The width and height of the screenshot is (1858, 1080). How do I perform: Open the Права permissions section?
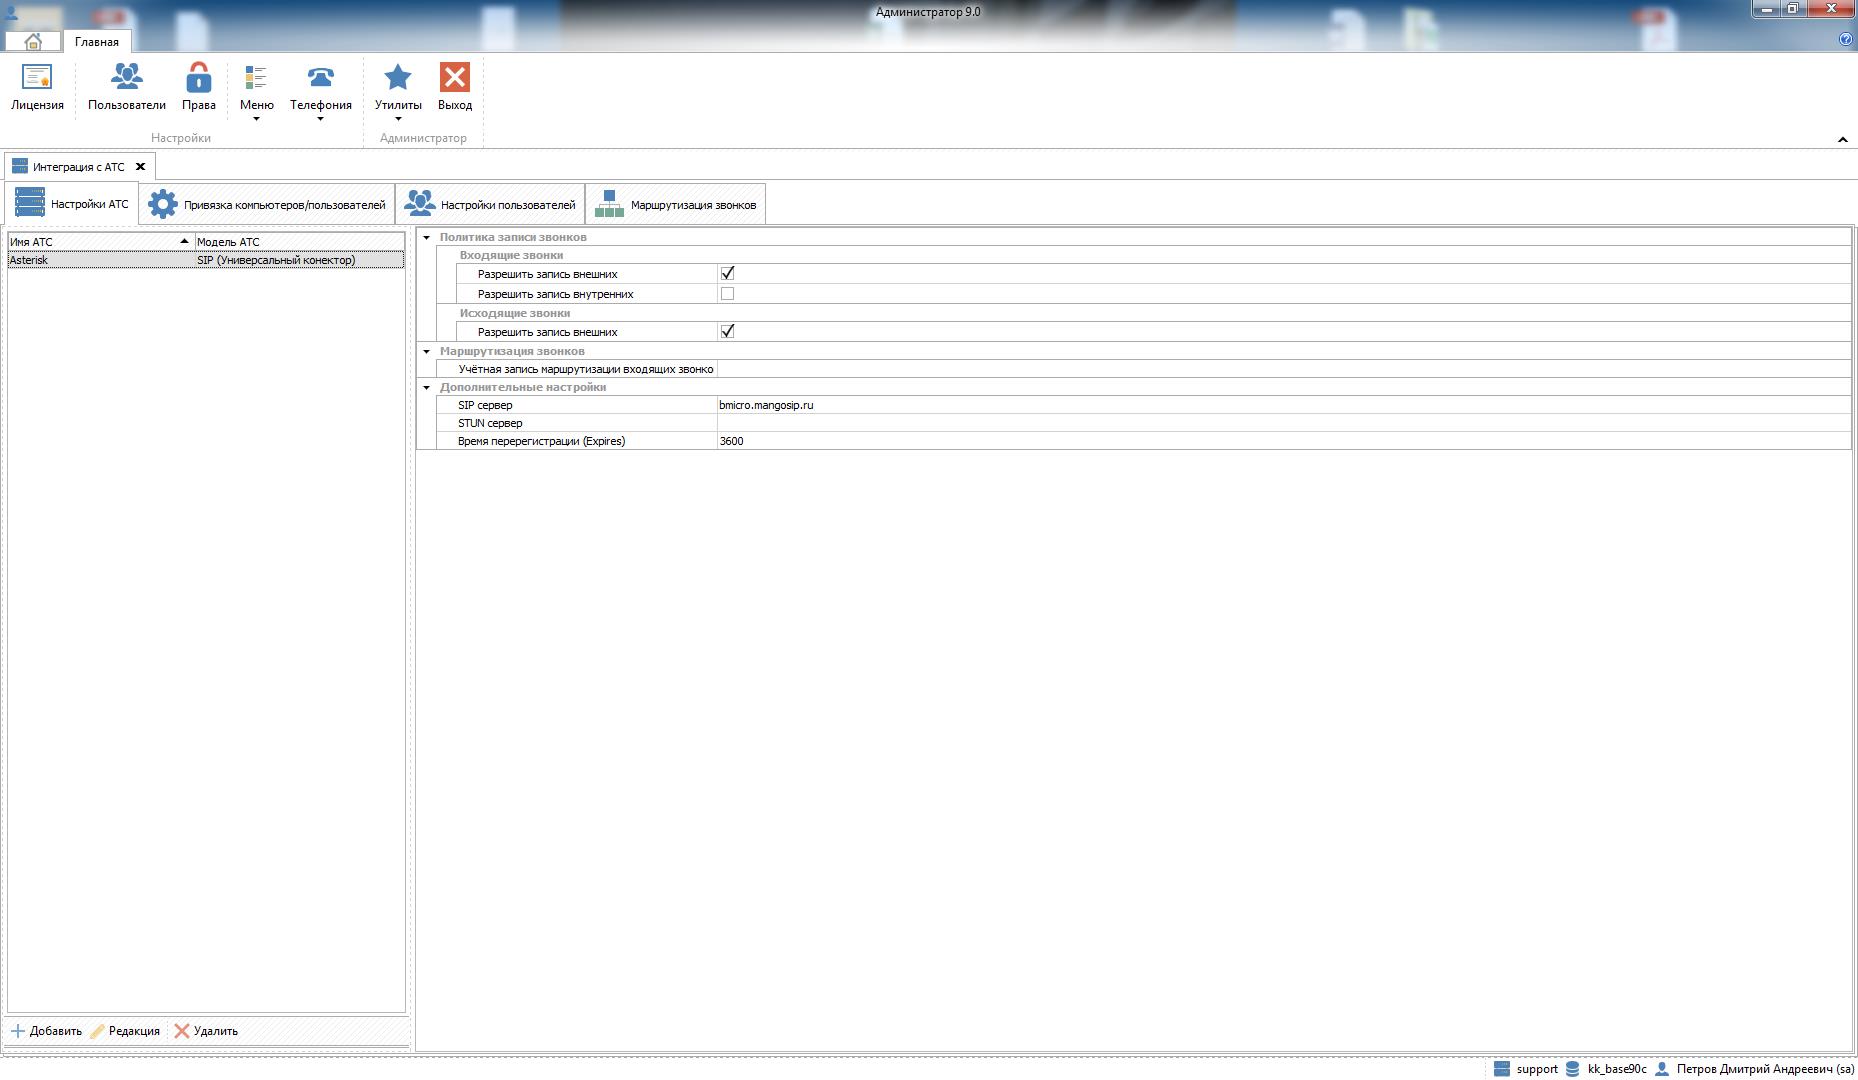point(198,87)
